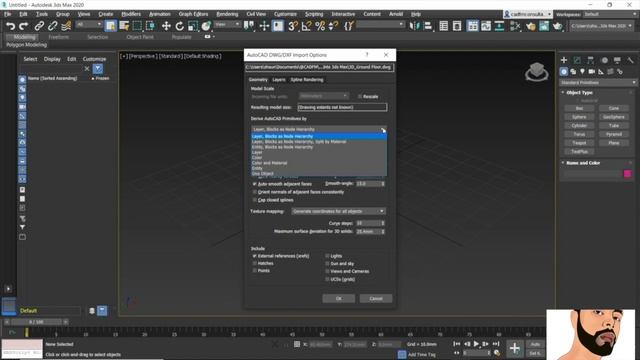The width and height of the screenshot is (640, 360).
Task: Choose 'One Object' in derive list
Action: coord(319,173)
